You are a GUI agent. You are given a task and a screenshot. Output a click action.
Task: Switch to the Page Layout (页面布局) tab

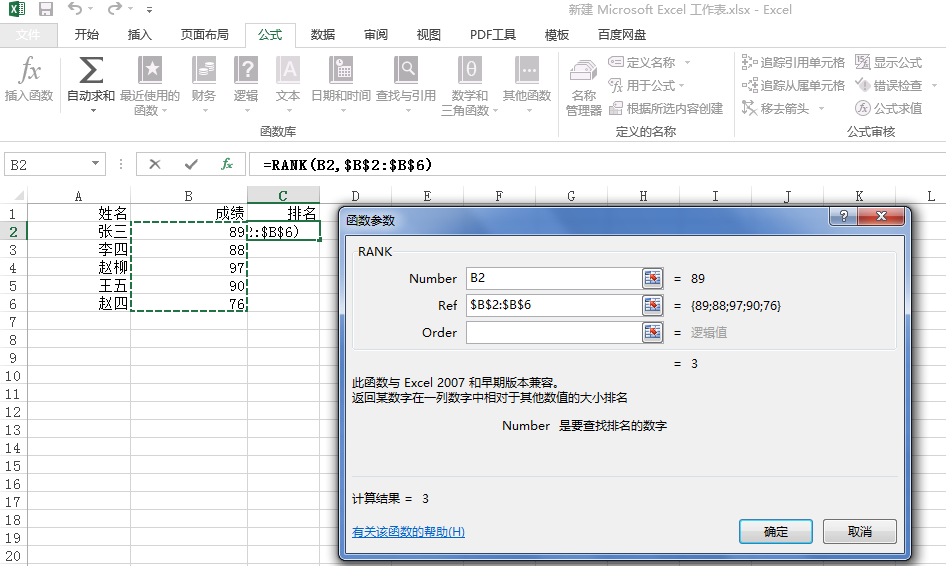coord(205,35)
